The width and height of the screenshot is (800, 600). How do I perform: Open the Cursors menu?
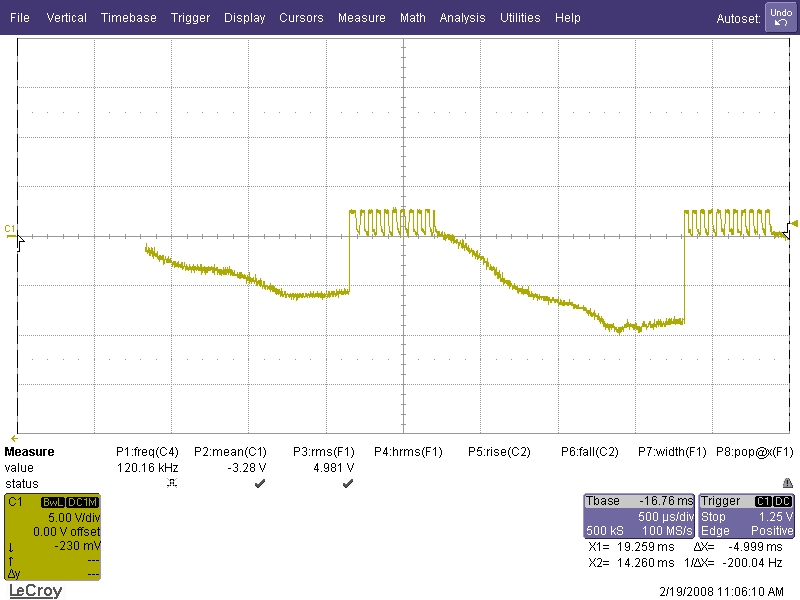coord(301,18)
